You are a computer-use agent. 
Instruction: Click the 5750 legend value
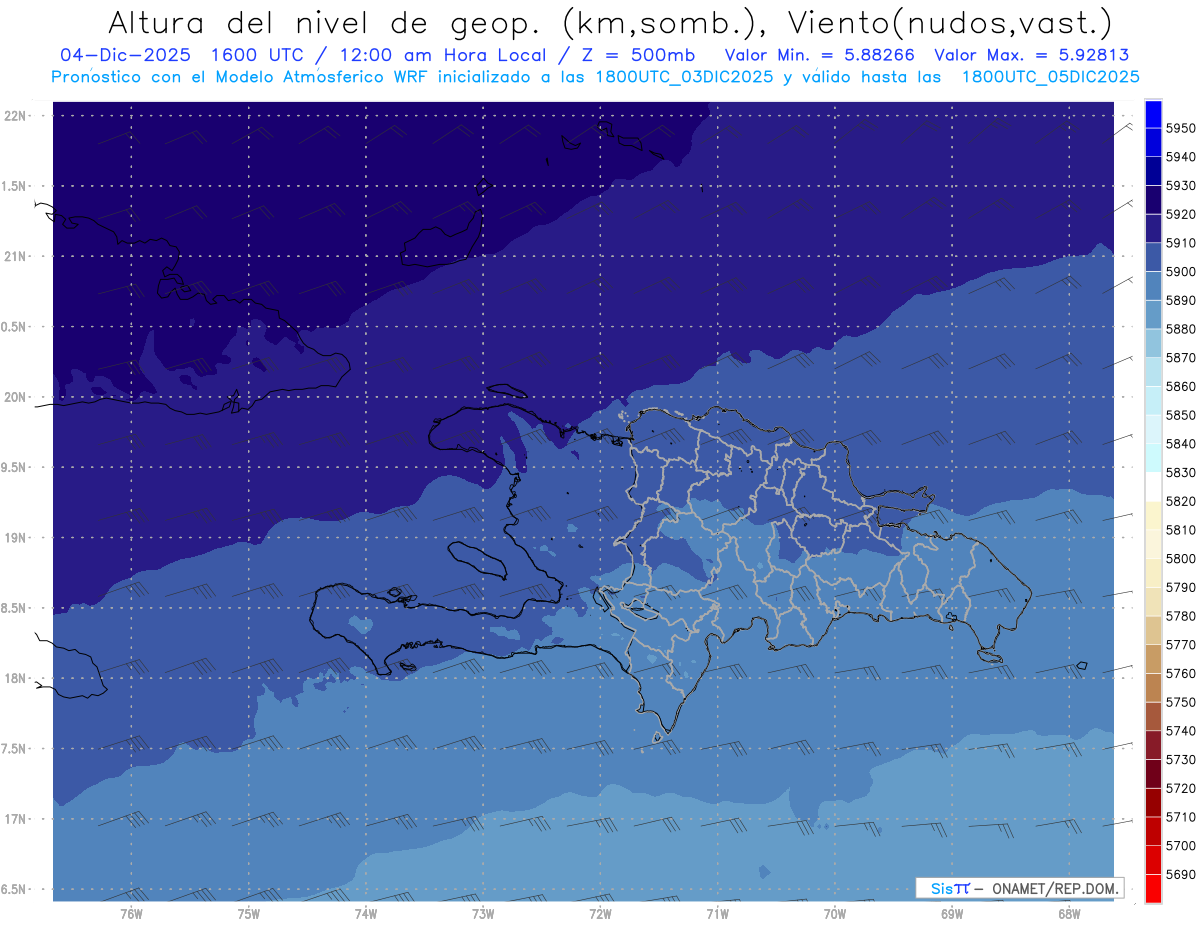pos(1181,702)
